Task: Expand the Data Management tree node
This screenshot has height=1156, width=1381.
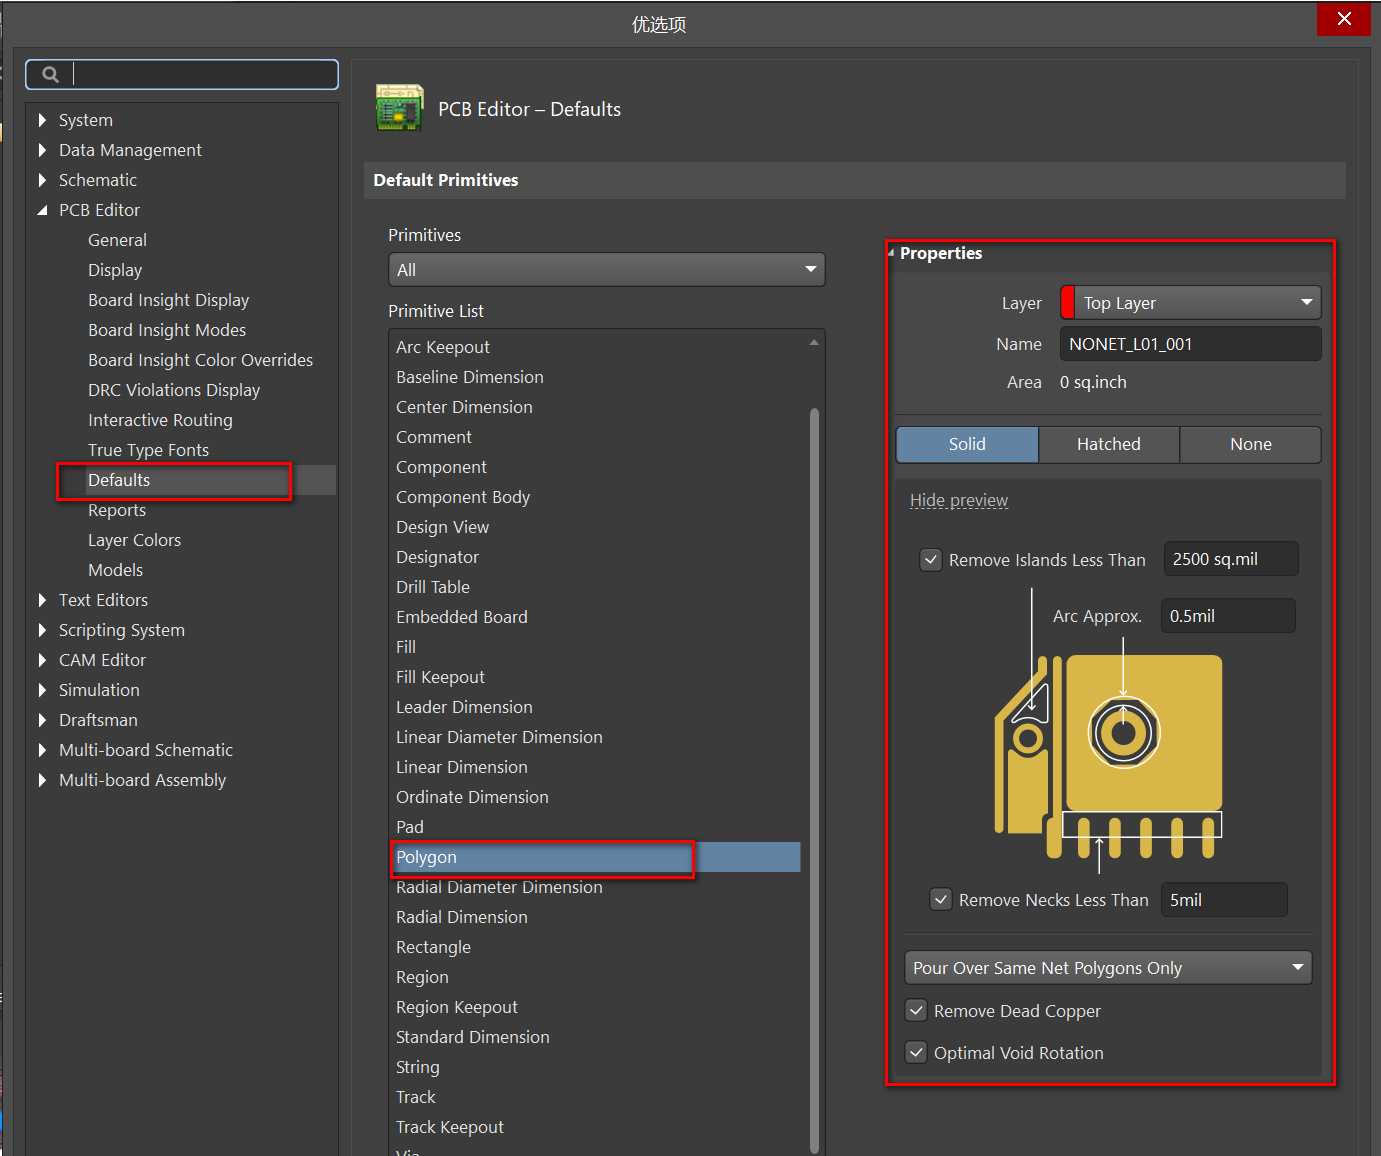Action: pyautogui.click(x=42, y=150)
